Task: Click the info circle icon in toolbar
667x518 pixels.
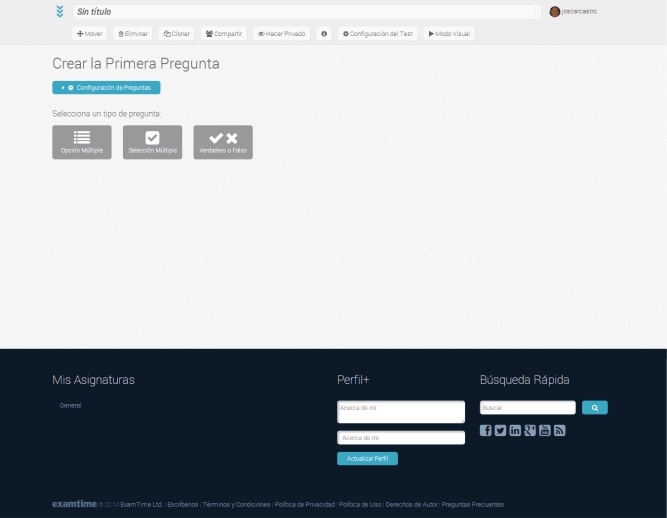Action: [x=324, y=34]
